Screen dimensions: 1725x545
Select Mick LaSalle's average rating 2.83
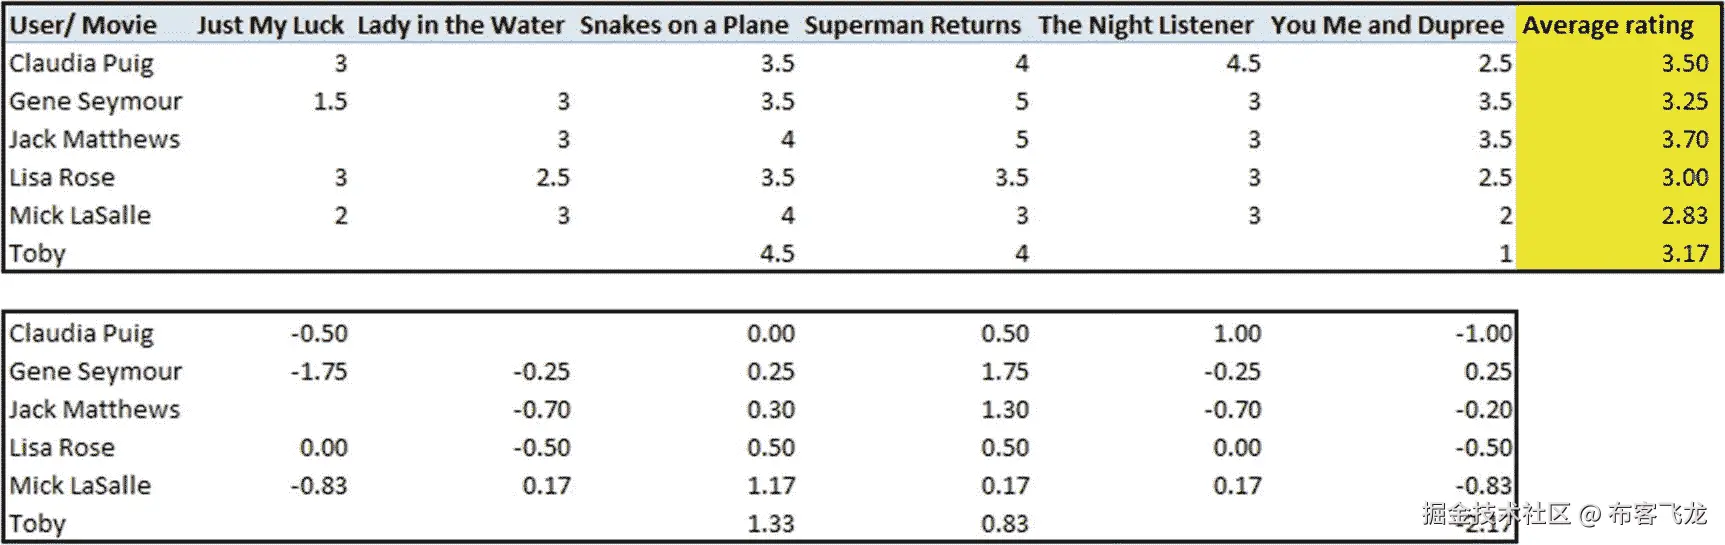coord(1685,216)
